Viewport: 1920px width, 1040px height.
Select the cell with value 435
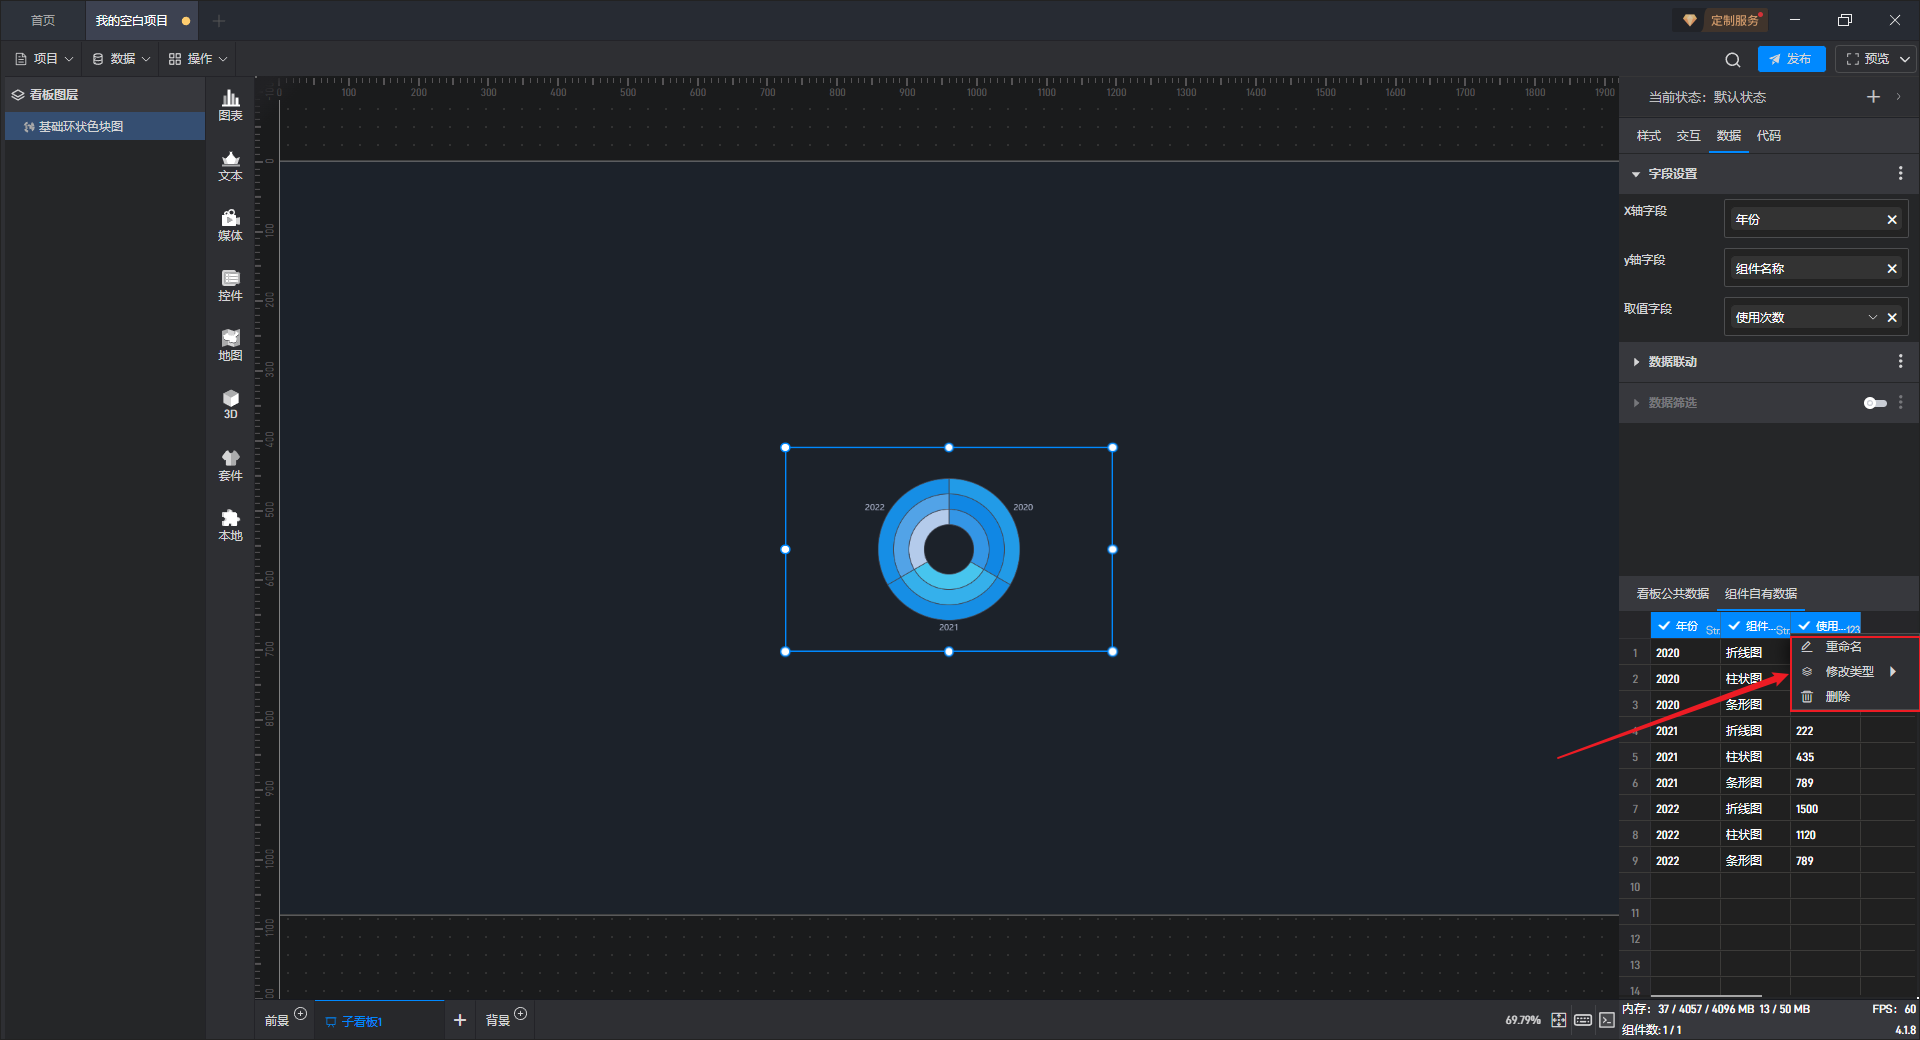pyautogui.click(x=1825, y=757)
